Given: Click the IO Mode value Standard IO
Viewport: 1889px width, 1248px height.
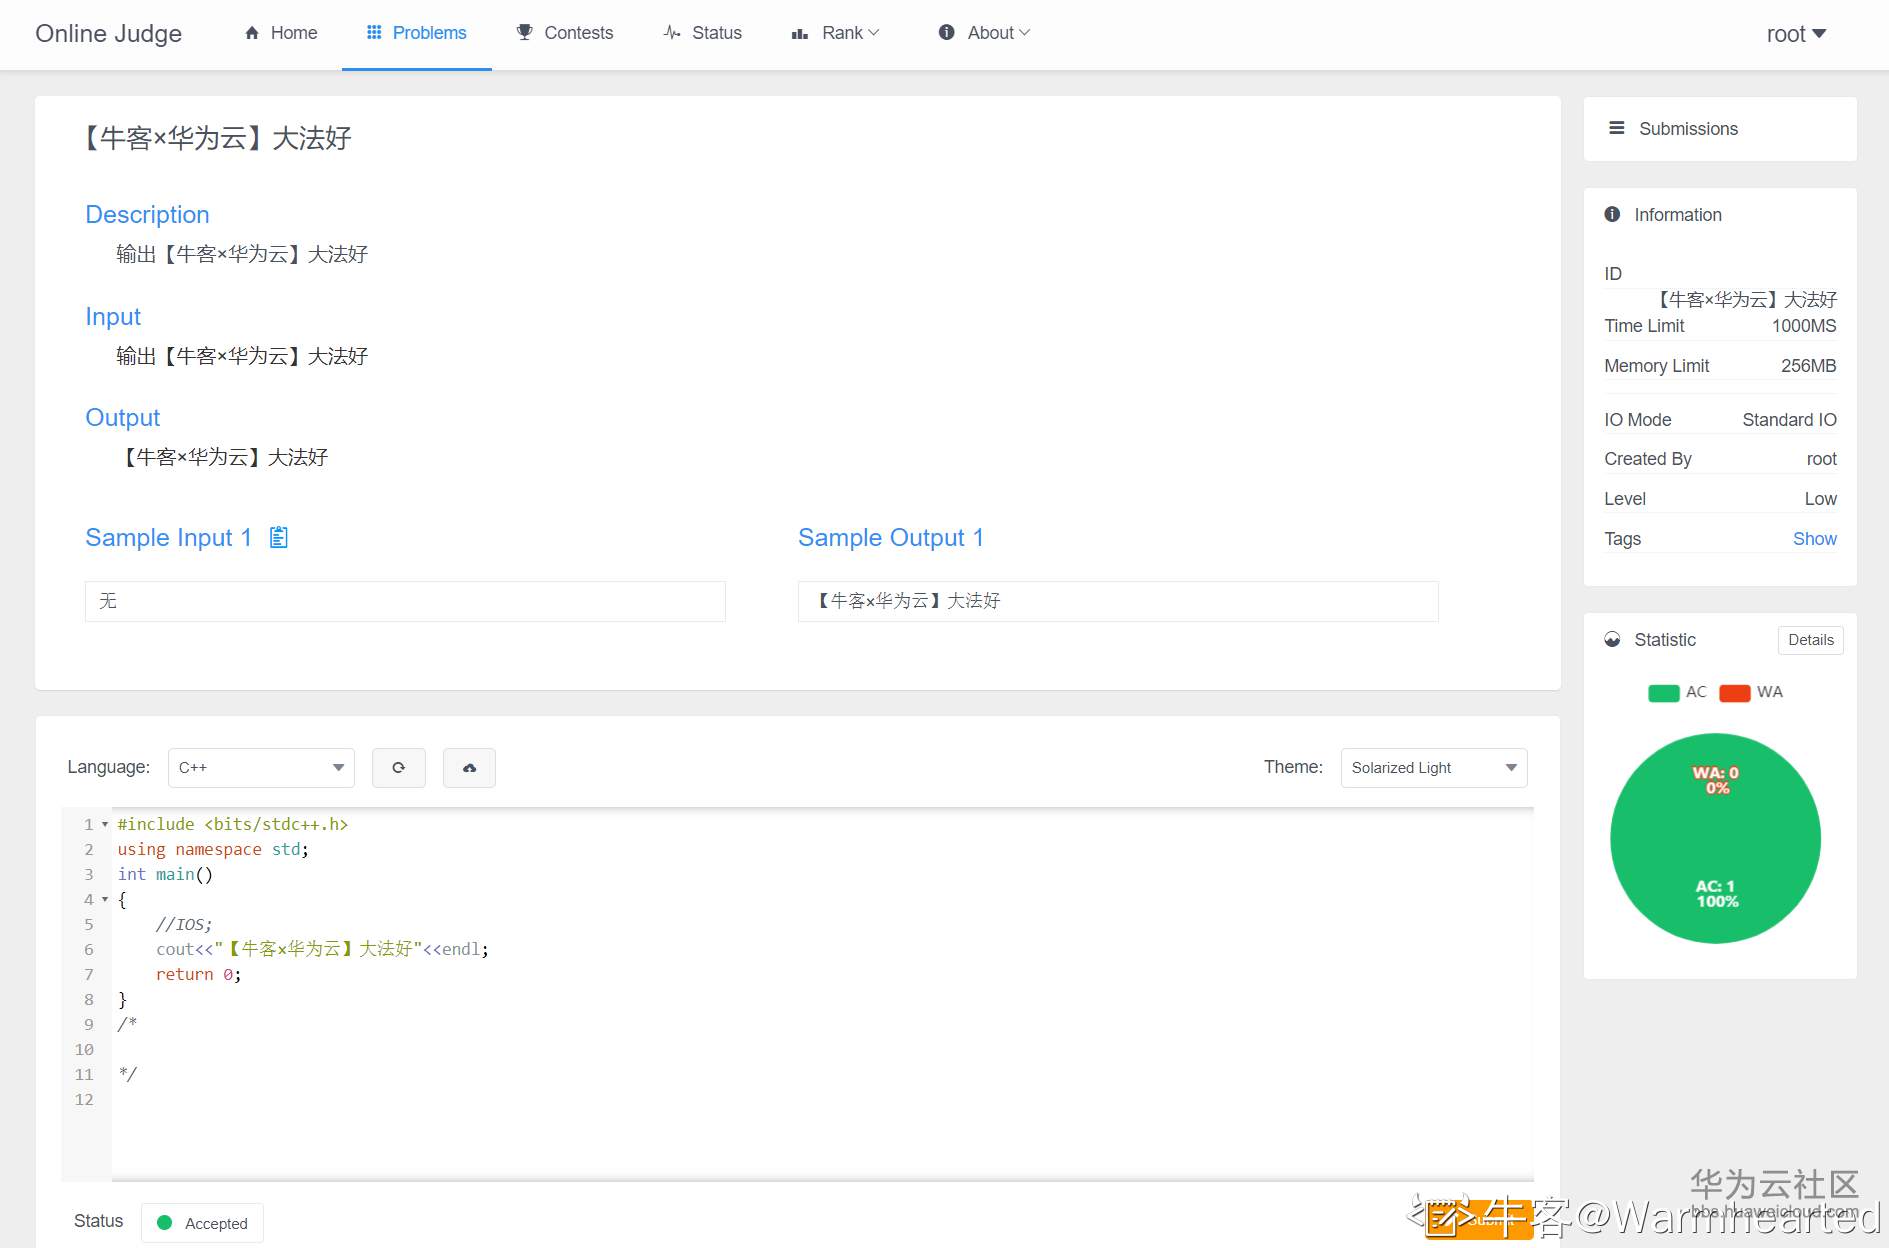Looking at the screenshot, I should pyautogui.click(x=1789, y=420).
